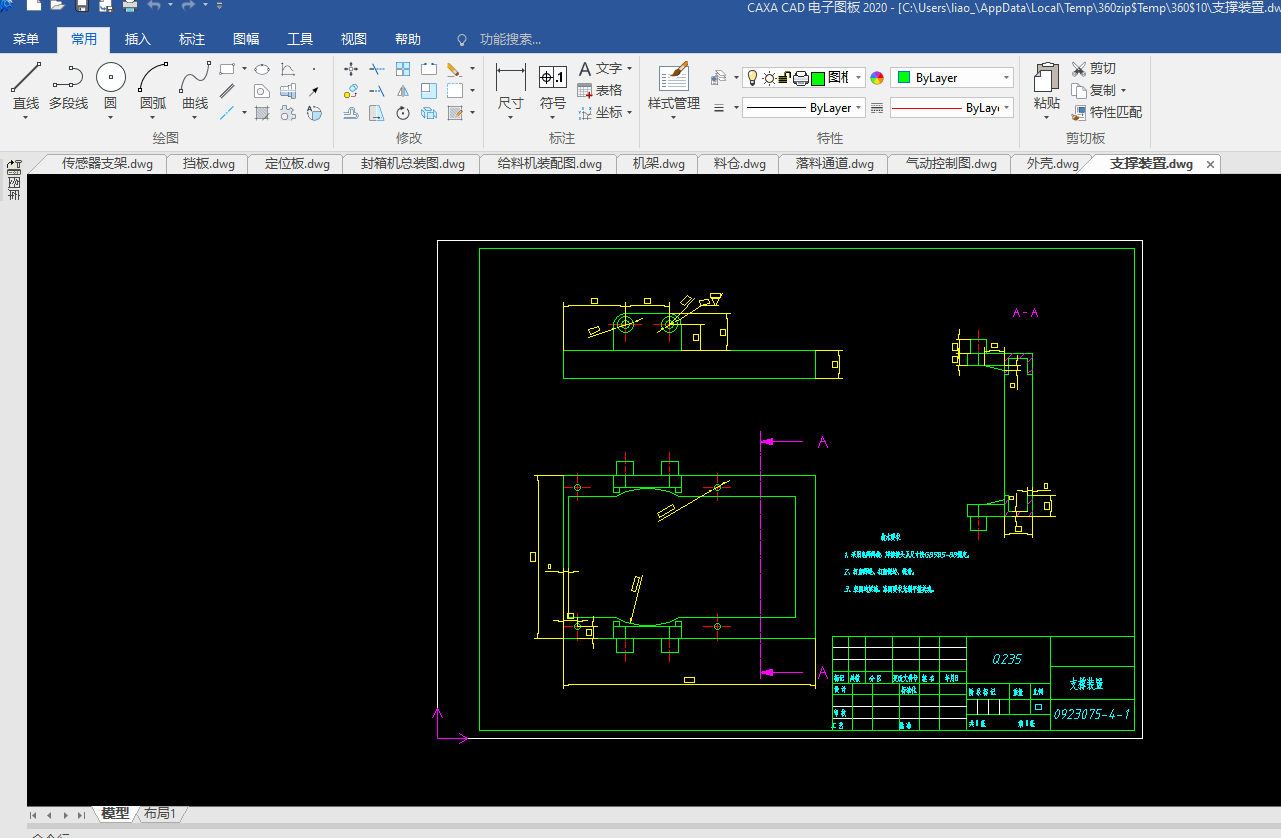Click the gear drawing tool icon
This screenshot has width=1281, height=838.
click(x=288, y=113)
